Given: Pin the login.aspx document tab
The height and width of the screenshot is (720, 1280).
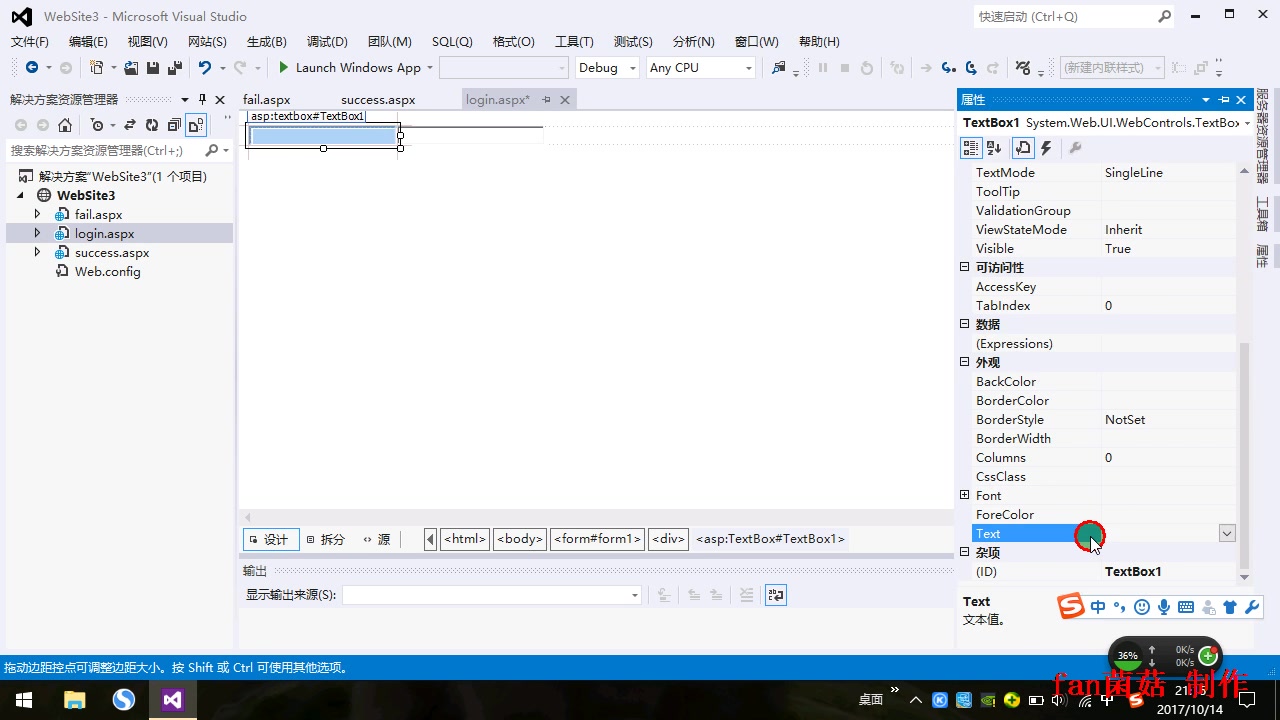Looking at the screenshot, I should (x=546, y=100).
